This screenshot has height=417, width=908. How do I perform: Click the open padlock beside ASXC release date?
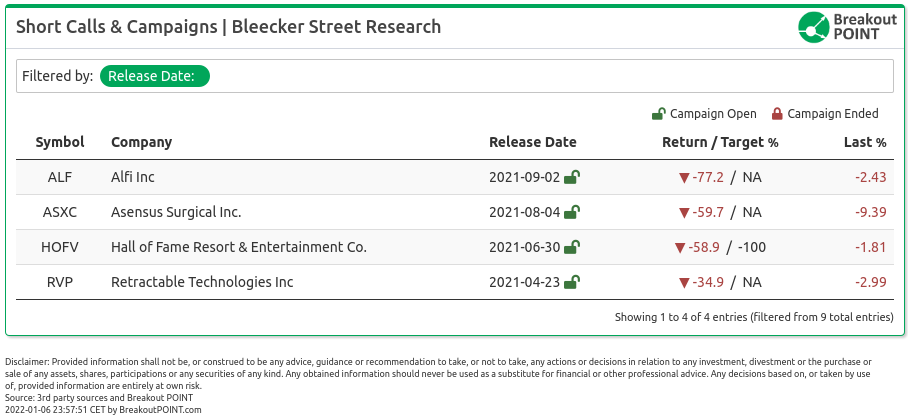pyautogui.click(x=572, y=212)
